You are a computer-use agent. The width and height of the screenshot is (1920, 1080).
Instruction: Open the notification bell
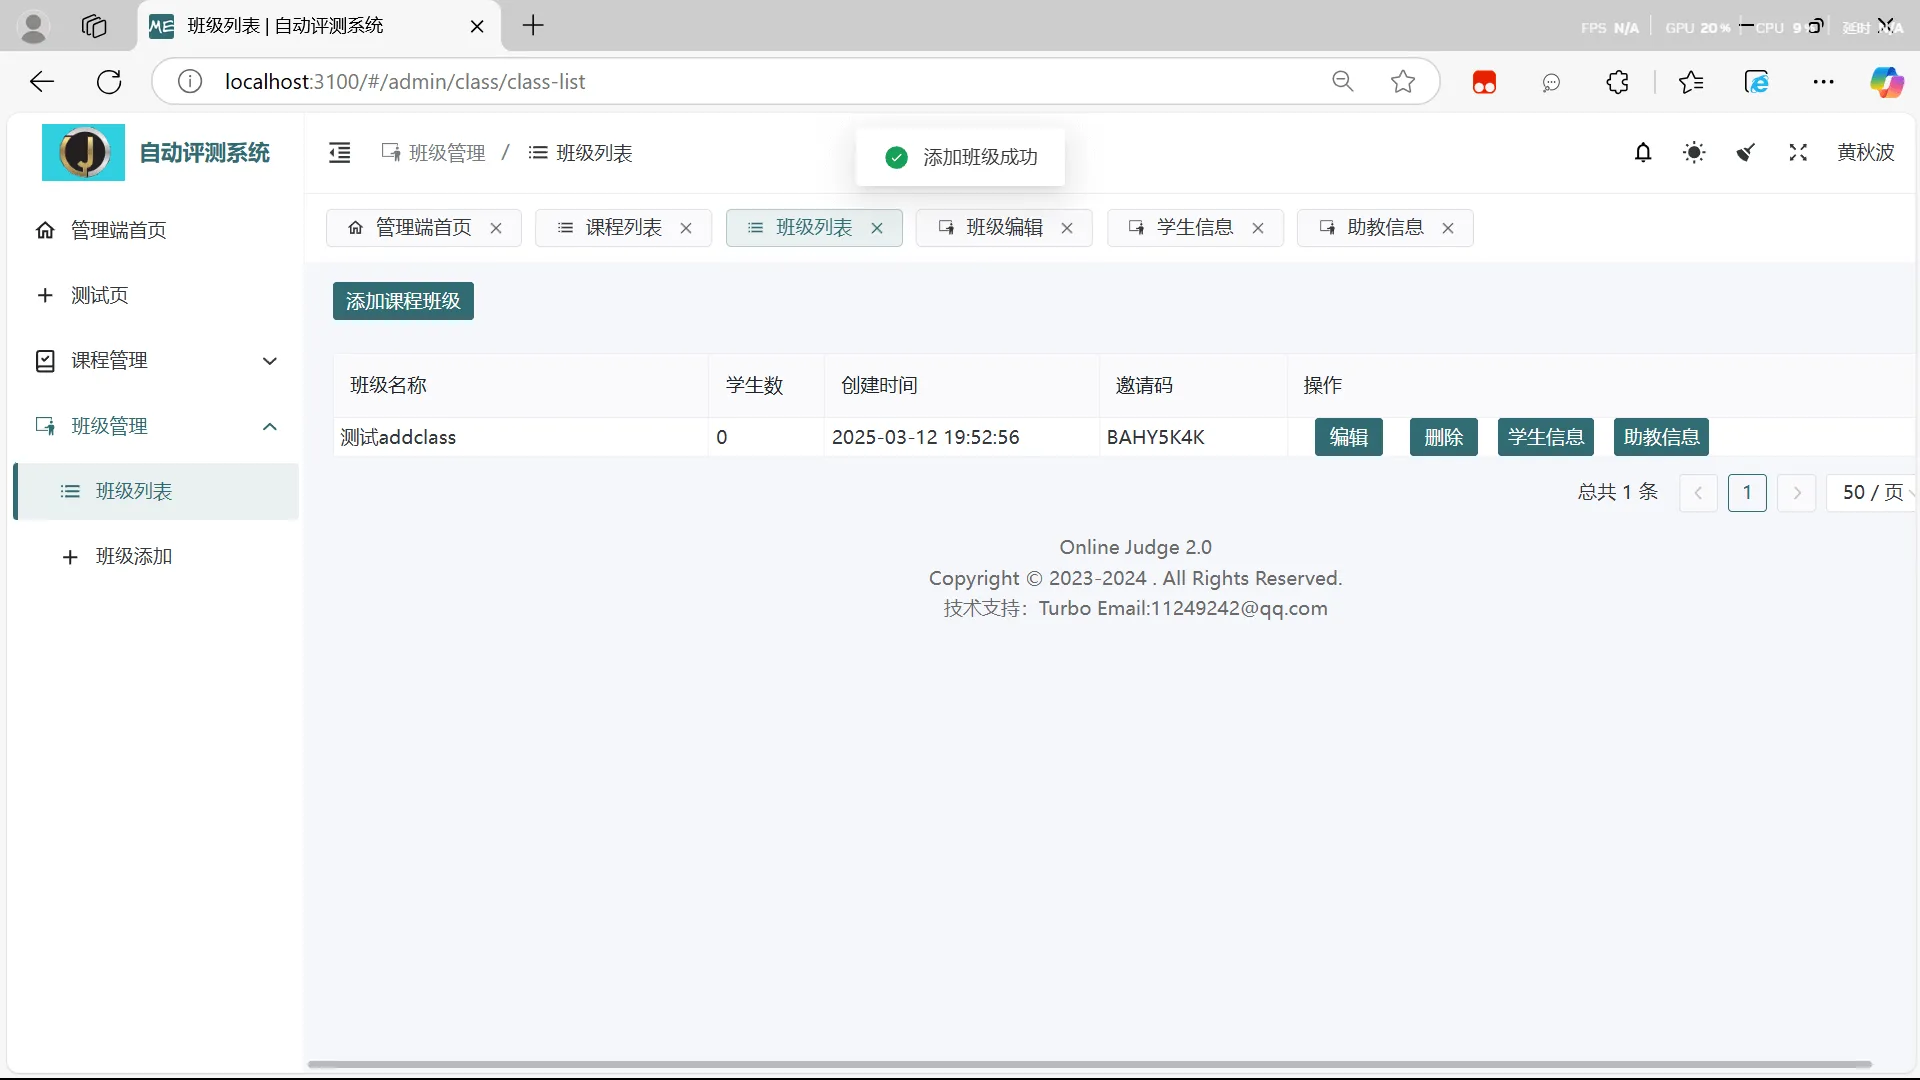1644,152
